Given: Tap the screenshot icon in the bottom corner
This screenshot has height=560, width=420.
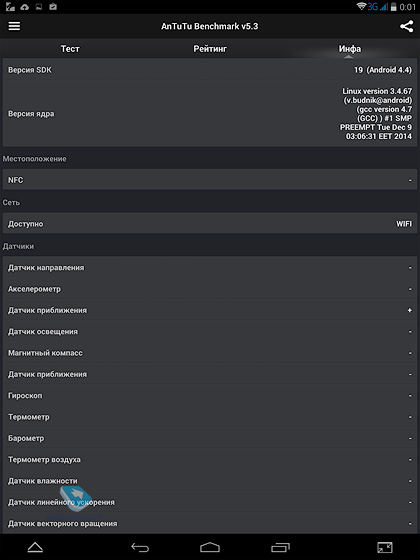Looking at the screenshot, I should point(385,547).
